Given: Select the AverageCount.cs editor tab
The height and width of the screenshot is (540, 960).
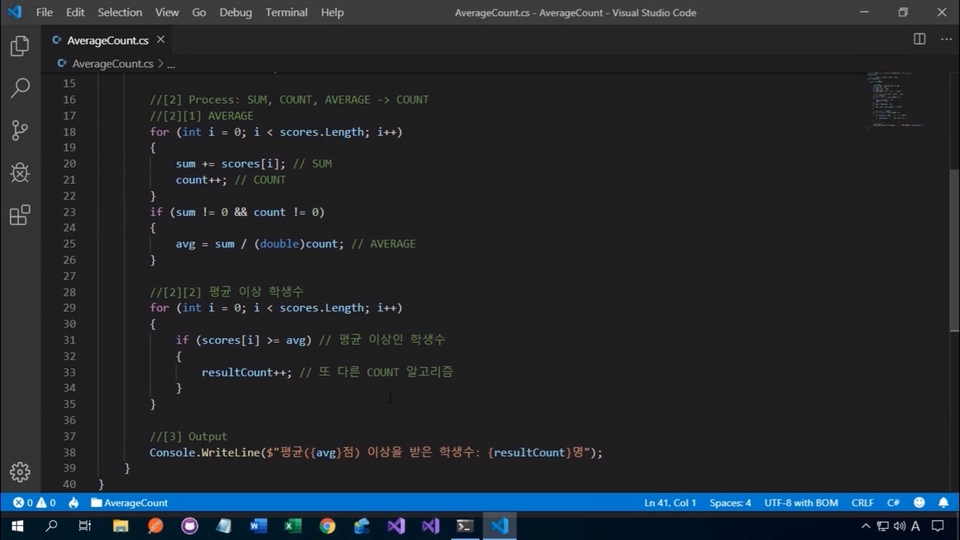Looking at the screenshot, I should pos(108,40).
